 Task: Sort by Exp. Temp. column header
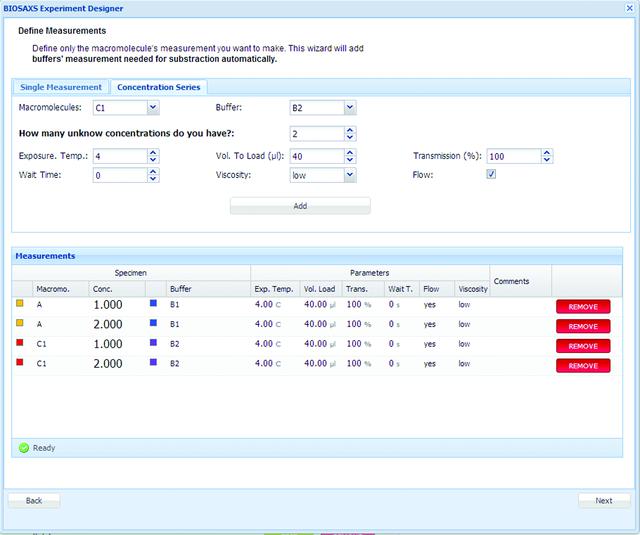pos(275,289)
